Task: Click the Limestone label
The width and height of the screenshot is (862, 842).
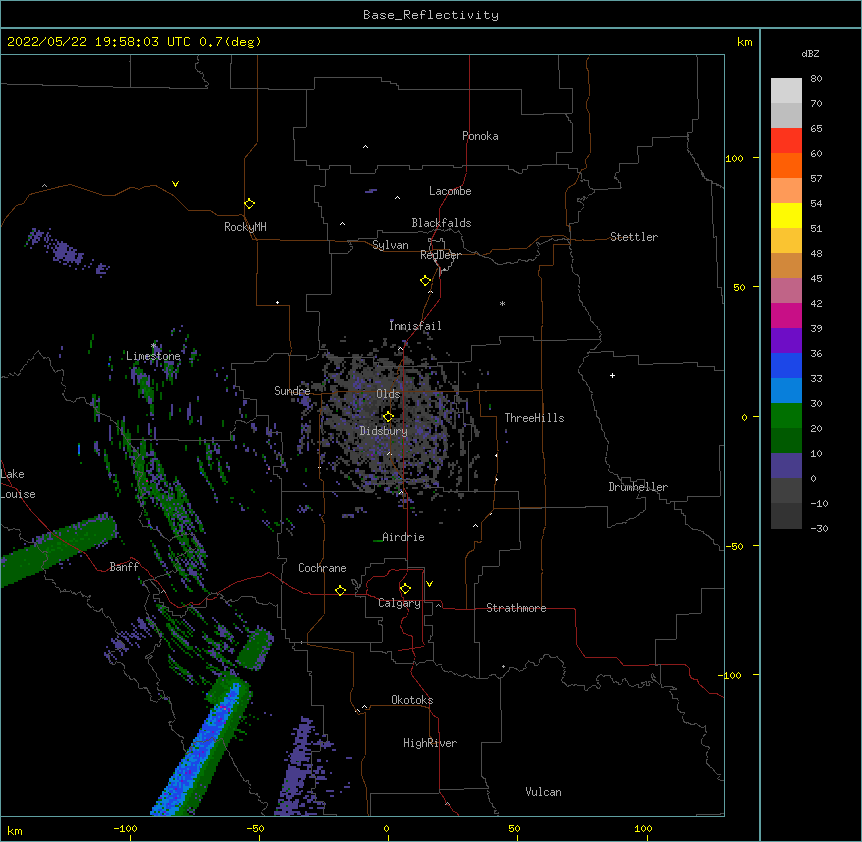Action: pos(153,356)
